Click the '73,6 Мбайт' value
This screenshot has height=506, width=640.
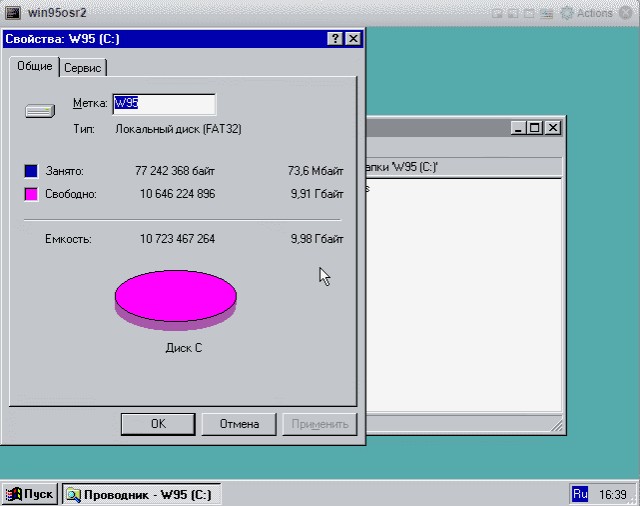point(316,171)
